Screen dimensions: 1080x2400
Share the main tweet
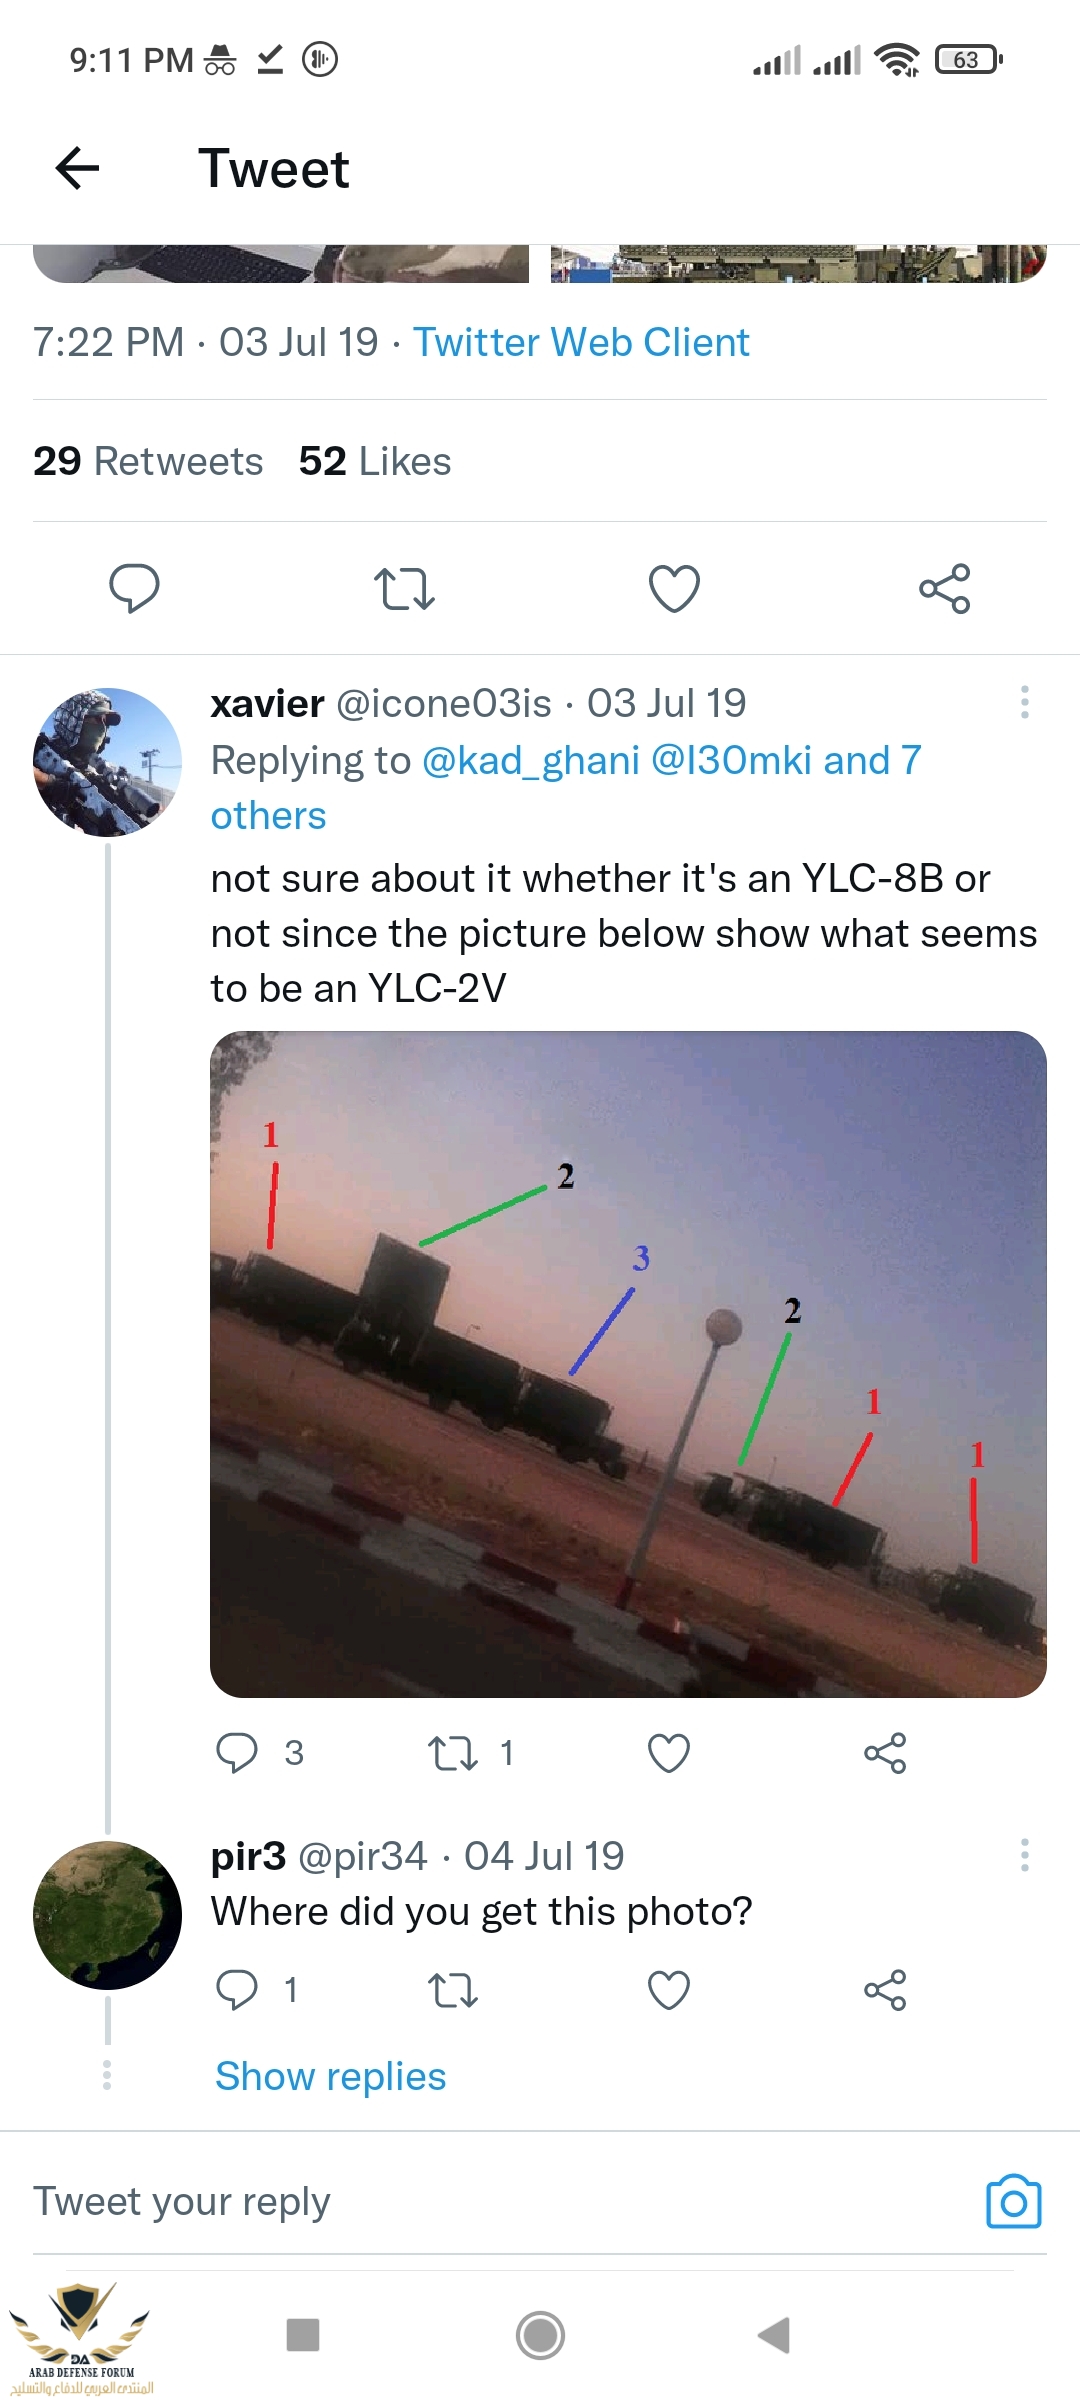pyautogui.click(x=945, y=588)
